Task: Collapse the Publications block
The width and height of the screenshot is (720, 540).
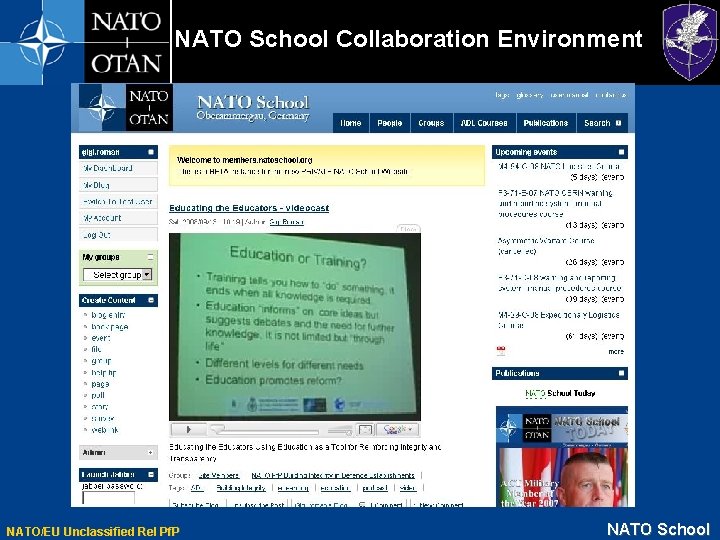Action: (x=621, y=373)
